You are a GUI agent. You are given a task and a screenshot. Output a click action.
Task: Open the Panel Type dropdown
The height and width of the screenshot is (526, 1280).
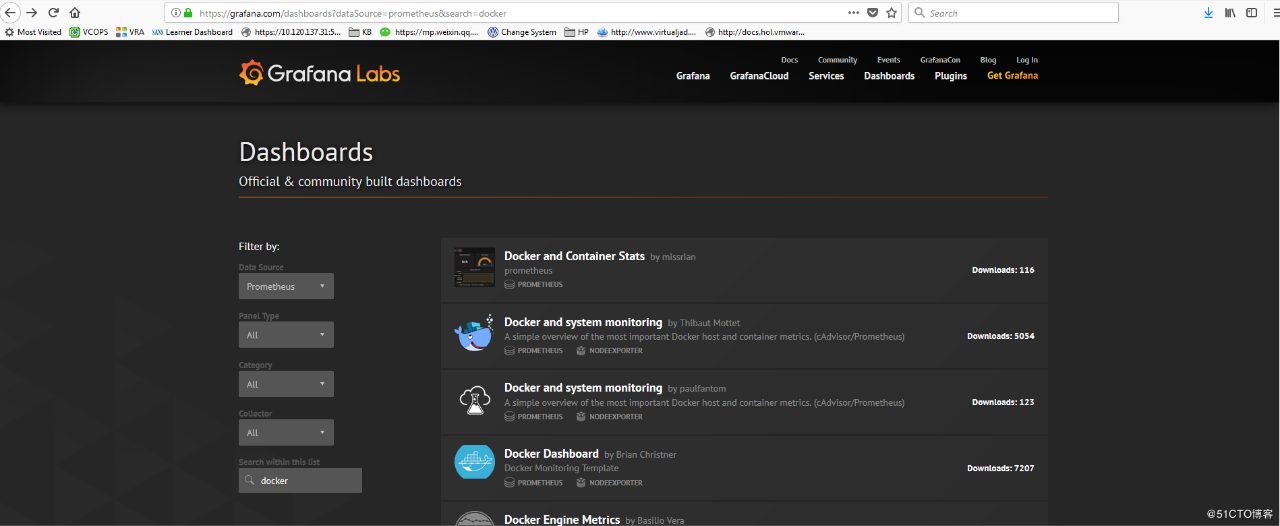pyautogui.click(x=286, y=335)
